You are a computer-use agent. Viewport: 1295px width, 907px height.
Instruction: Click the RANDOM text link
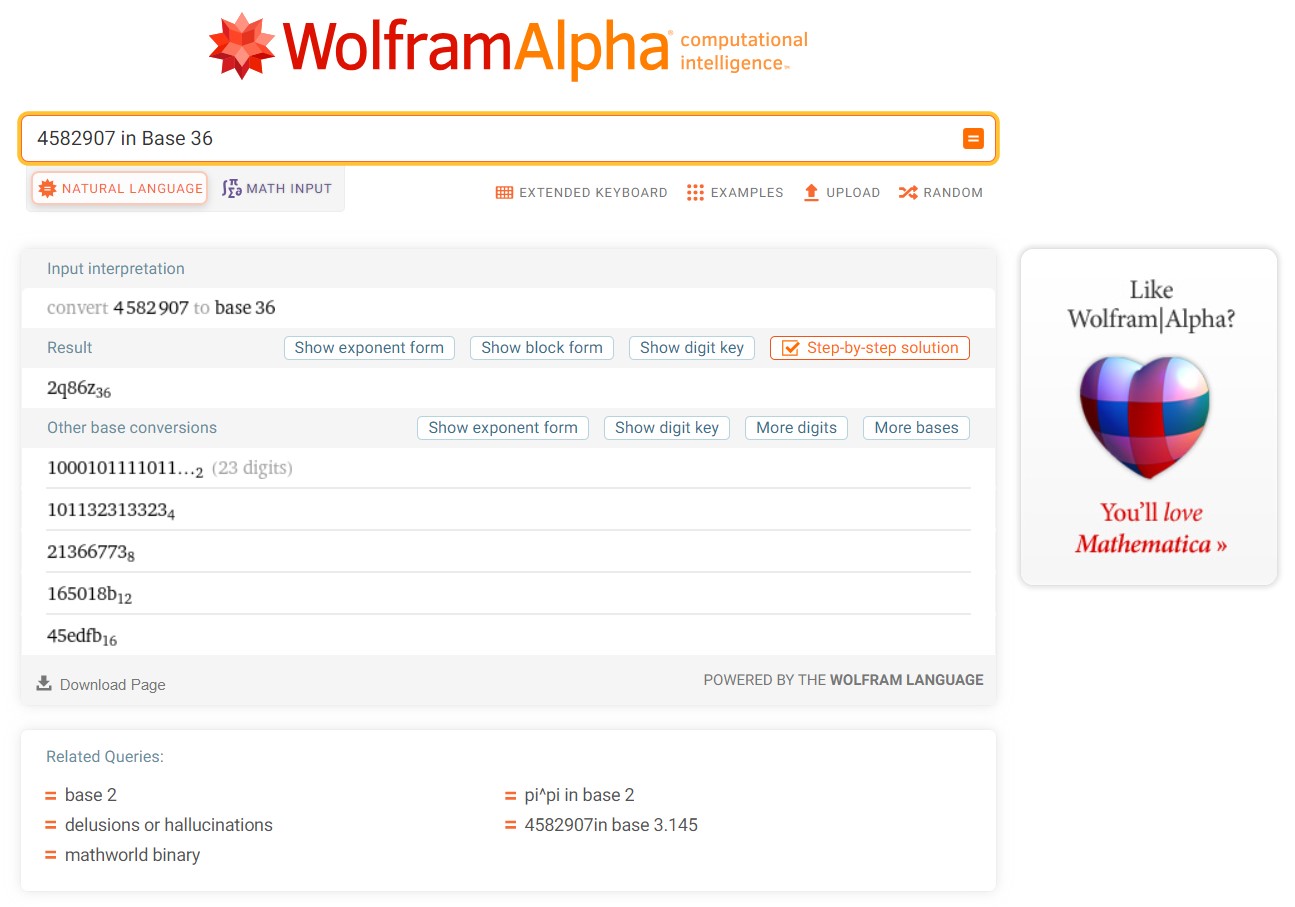point(953,193)
